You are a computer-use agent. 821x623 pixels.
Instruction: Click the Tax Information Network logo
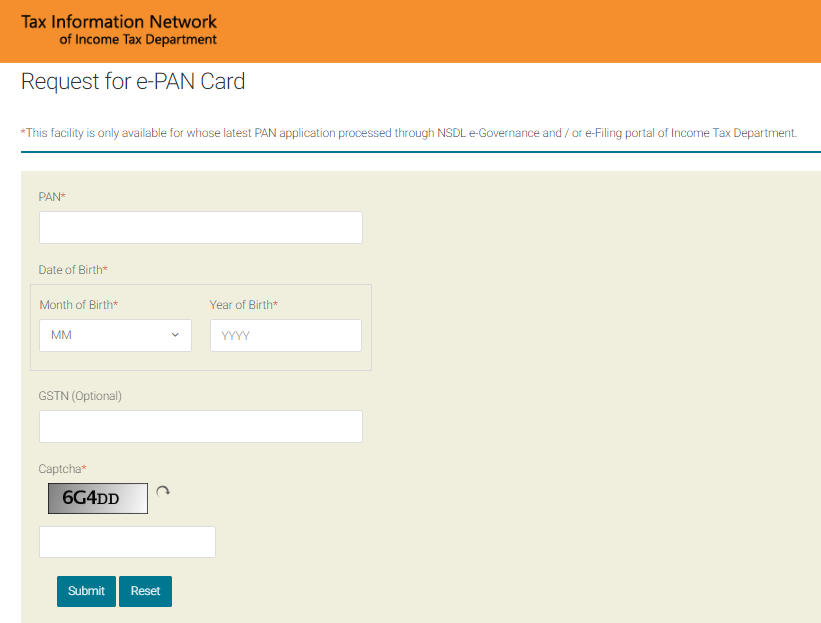[119, 30]
